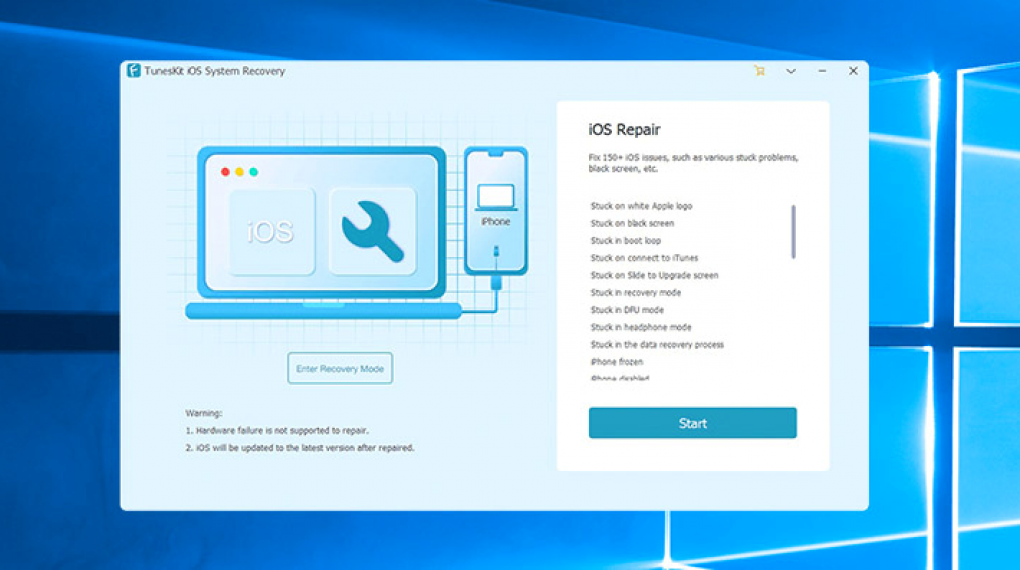Select "Stuck on black screen" entry
This screenshot has height=570, width=1020.
pos(632,223)
